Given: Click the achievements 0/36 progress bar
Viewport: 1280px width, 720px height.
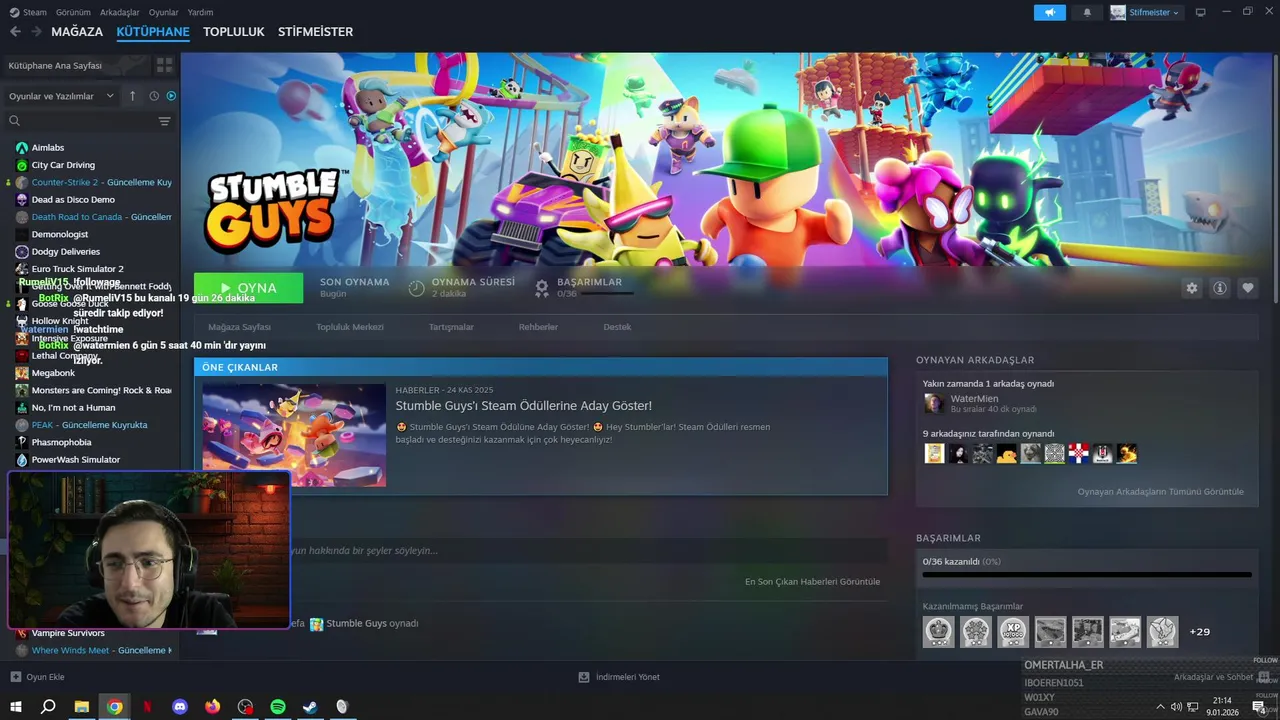Looking at the screenshot, I should [x=1087, y=575].
